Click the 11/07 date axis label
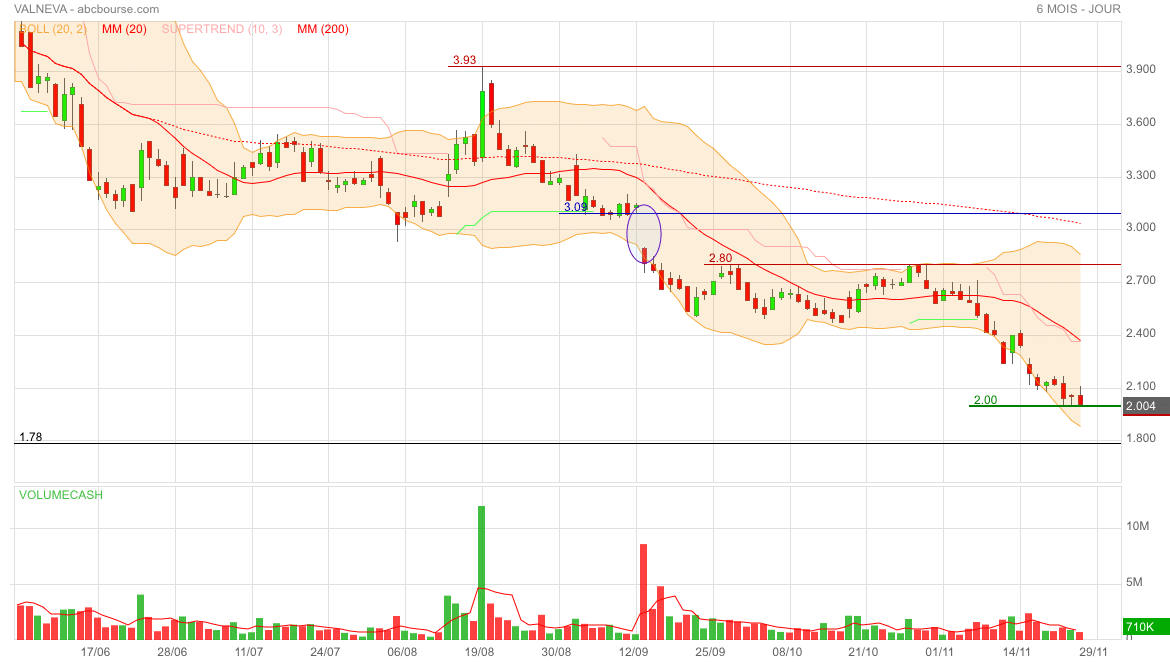The width and height of the screenshot is (1170, 662). [x=249, y=652]
